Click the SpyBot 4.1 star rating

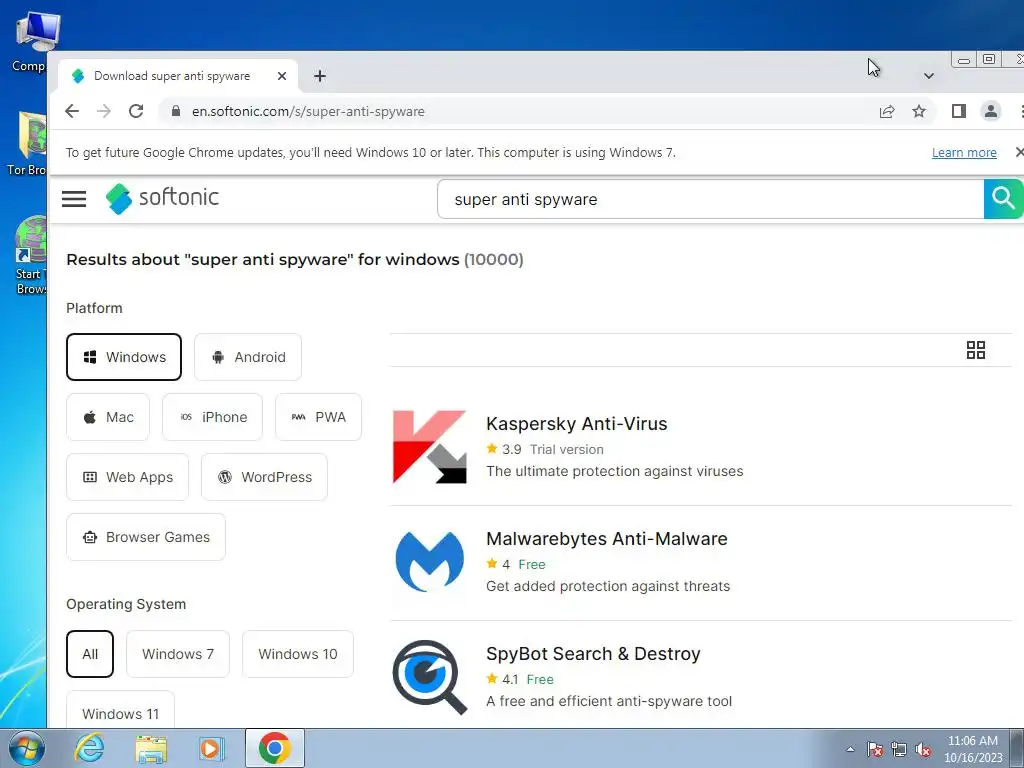tap(502, 679)
